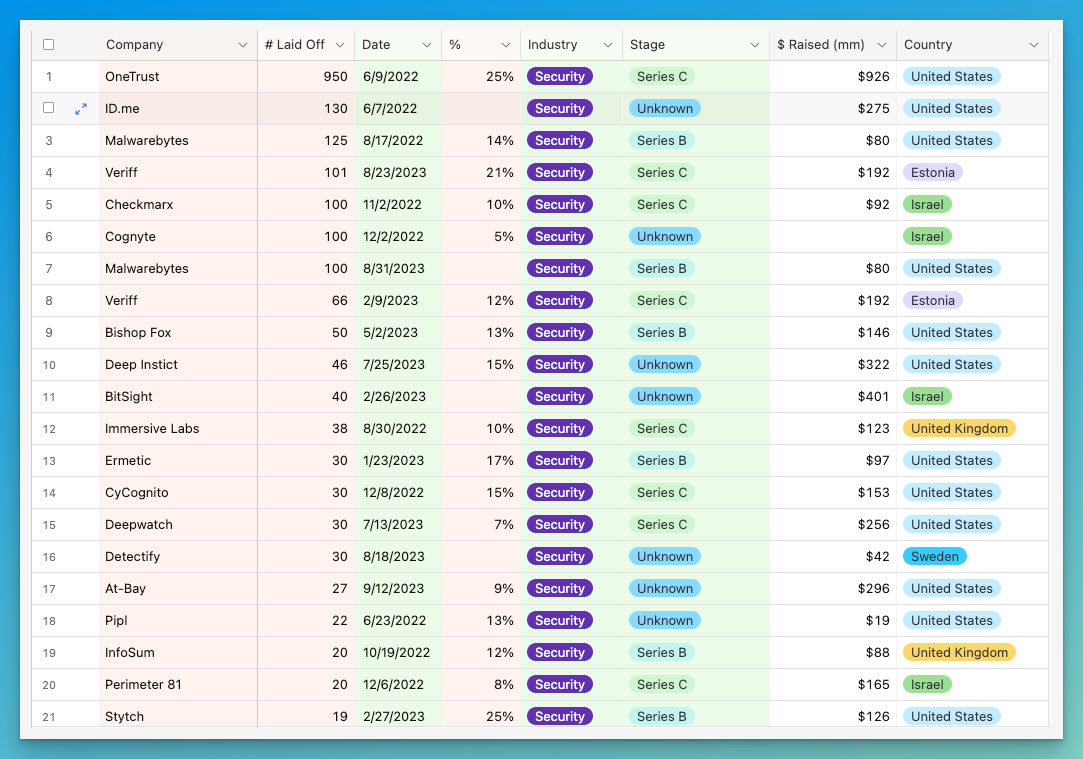1083x759 pixels.
Task: Select the CyCognito company cell
Action: 178,492
